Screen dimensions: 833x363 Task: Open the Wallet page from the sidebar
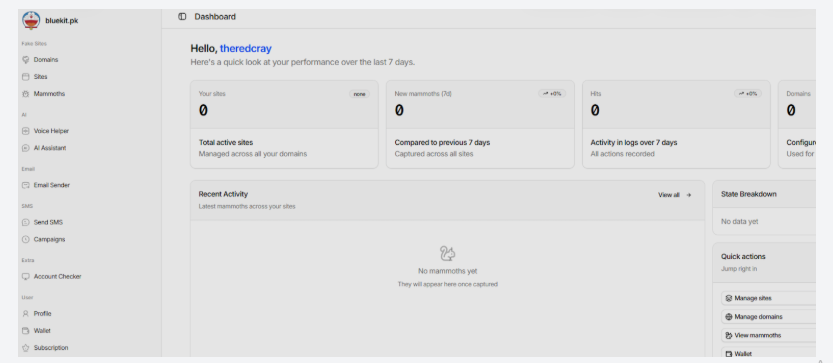tap(42, 331)
